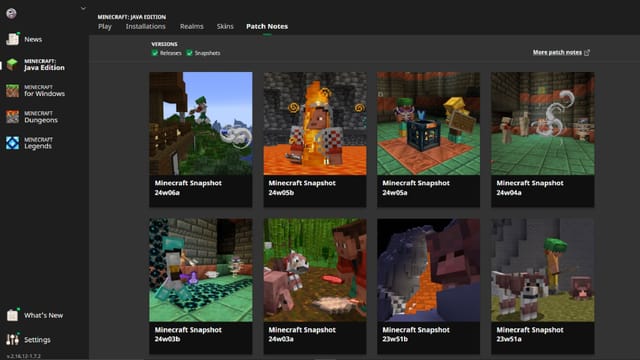
Task: Click the What's New icon
Action: tap(12, 315)
